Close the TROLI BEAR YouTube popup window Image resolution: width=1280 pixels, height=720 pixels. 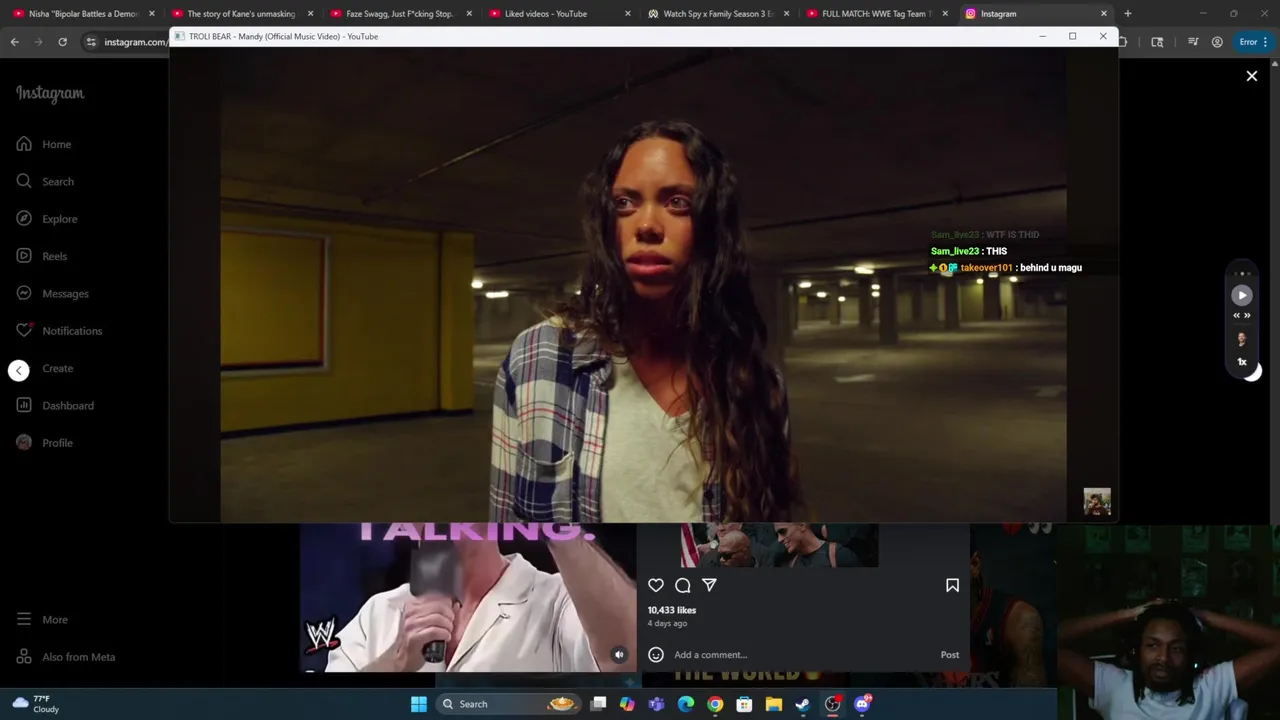point(1103,36)
